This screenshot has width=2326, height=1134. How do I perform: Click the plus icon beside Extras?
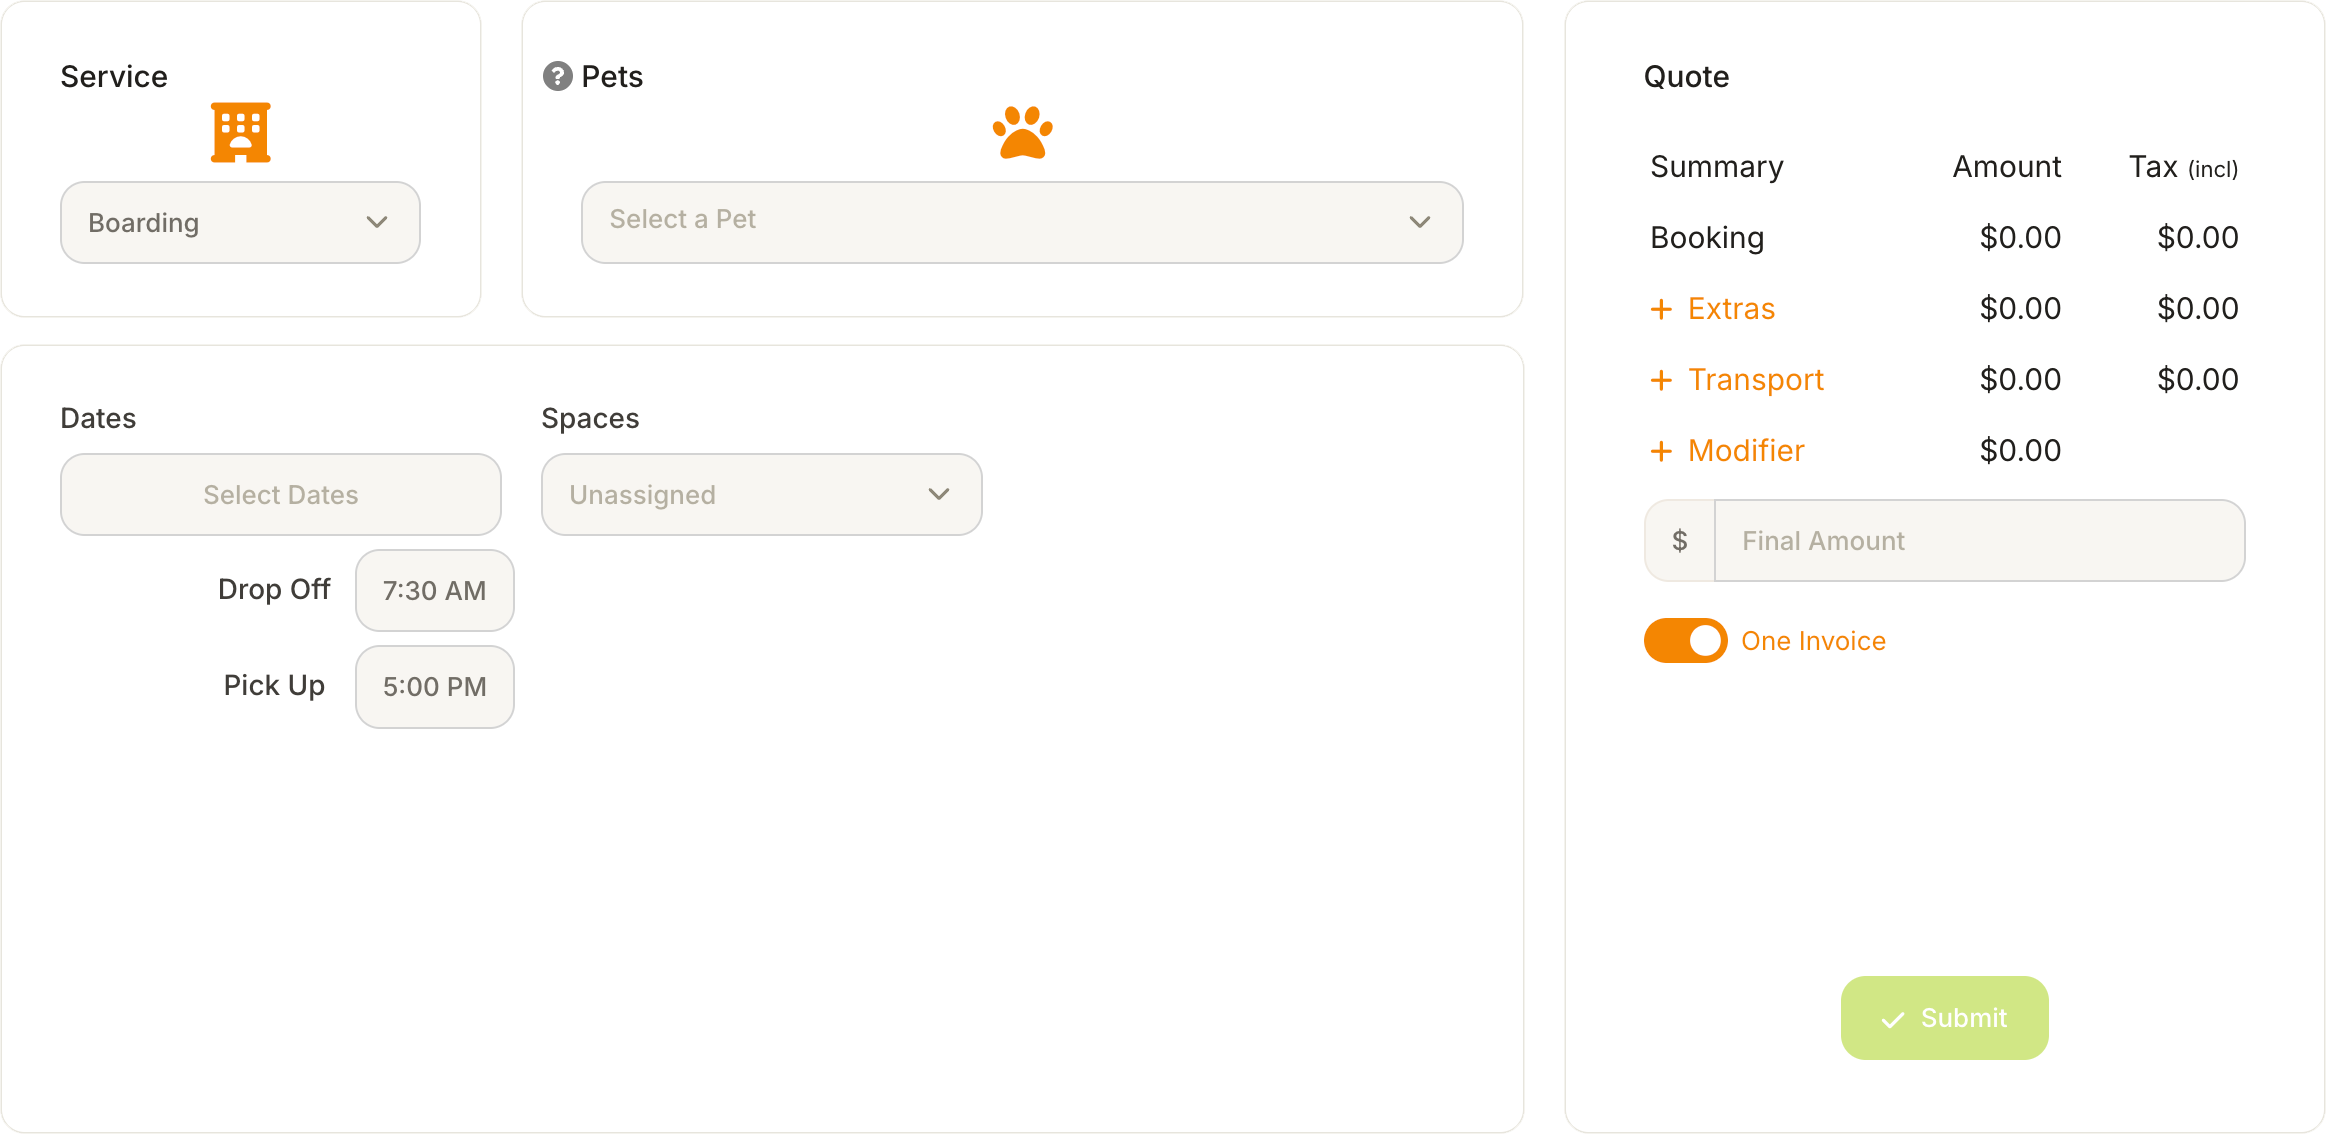[1661, 309]
